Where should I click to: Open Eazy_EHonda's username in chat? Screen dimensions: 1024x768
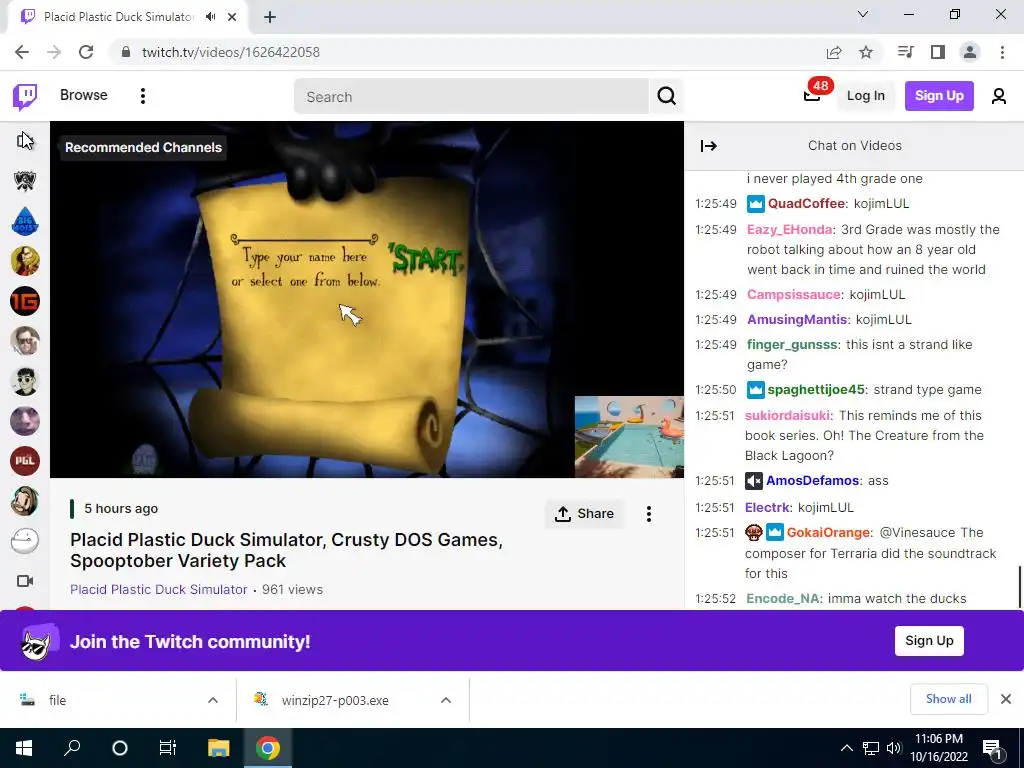point(790,230)
